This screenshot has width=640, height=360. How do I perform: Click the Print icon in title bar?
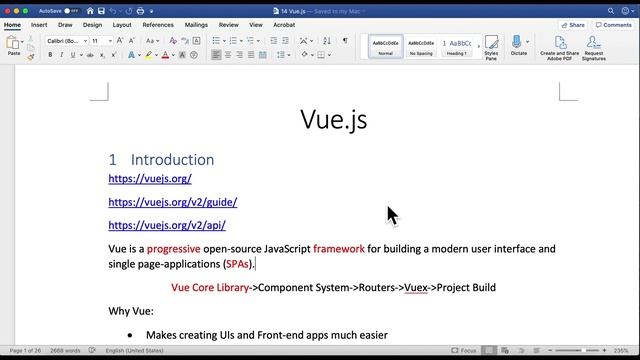click(x=140, y=11)
